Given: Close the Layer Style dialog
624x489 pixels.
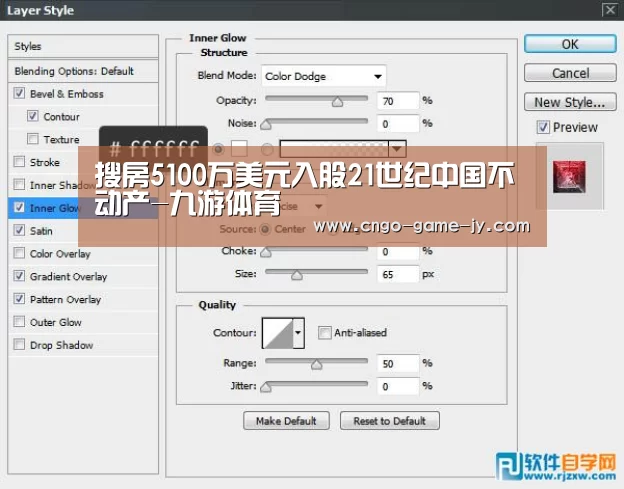Looking at the screenshot, I should click(609, 9).
